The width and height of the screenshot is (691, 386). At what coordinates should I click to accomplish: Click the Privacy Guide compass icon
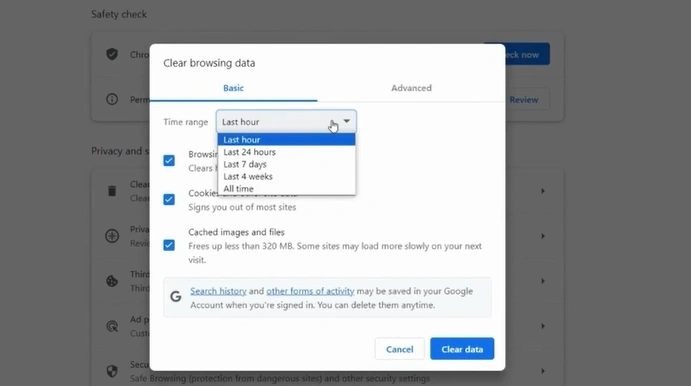pos(112,236)
